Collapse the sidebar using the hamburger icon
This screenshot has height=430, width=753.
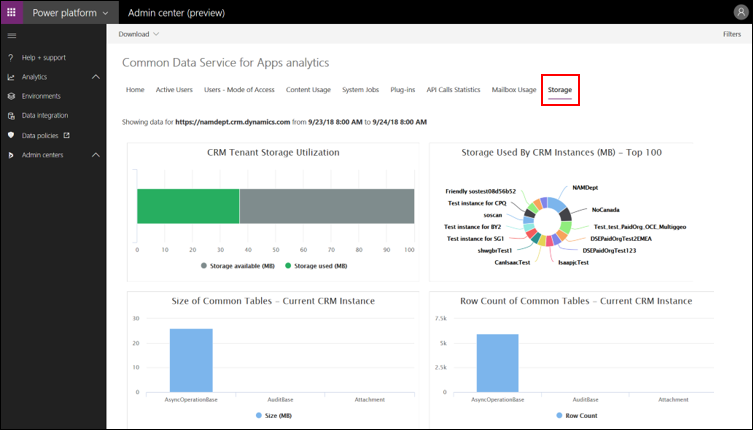(11, 35)
